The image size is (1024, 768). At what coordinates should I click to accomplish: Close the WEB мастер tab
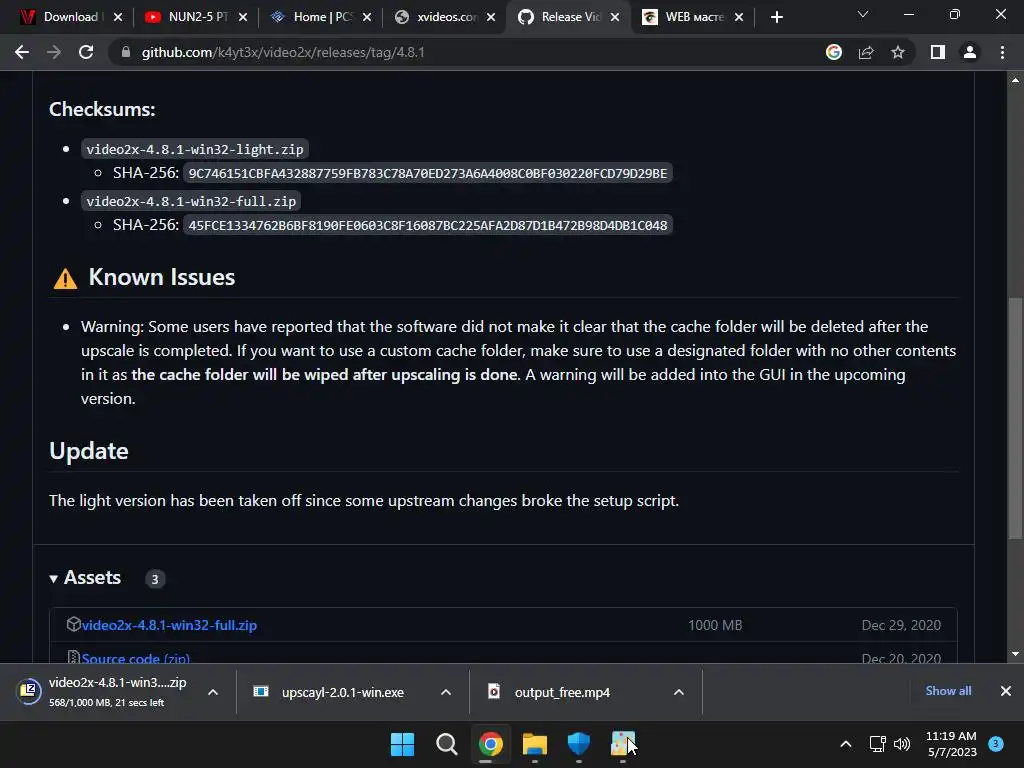(739, 17)
